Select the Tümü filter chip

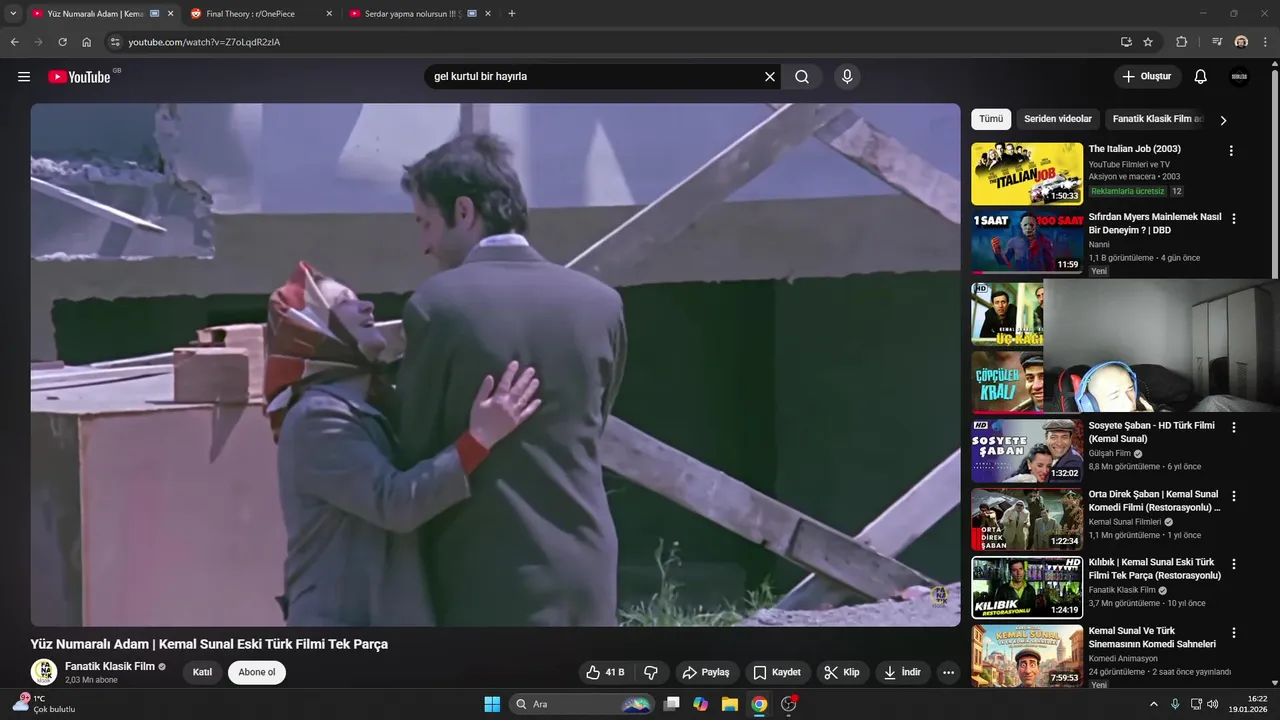click(991, 119)
